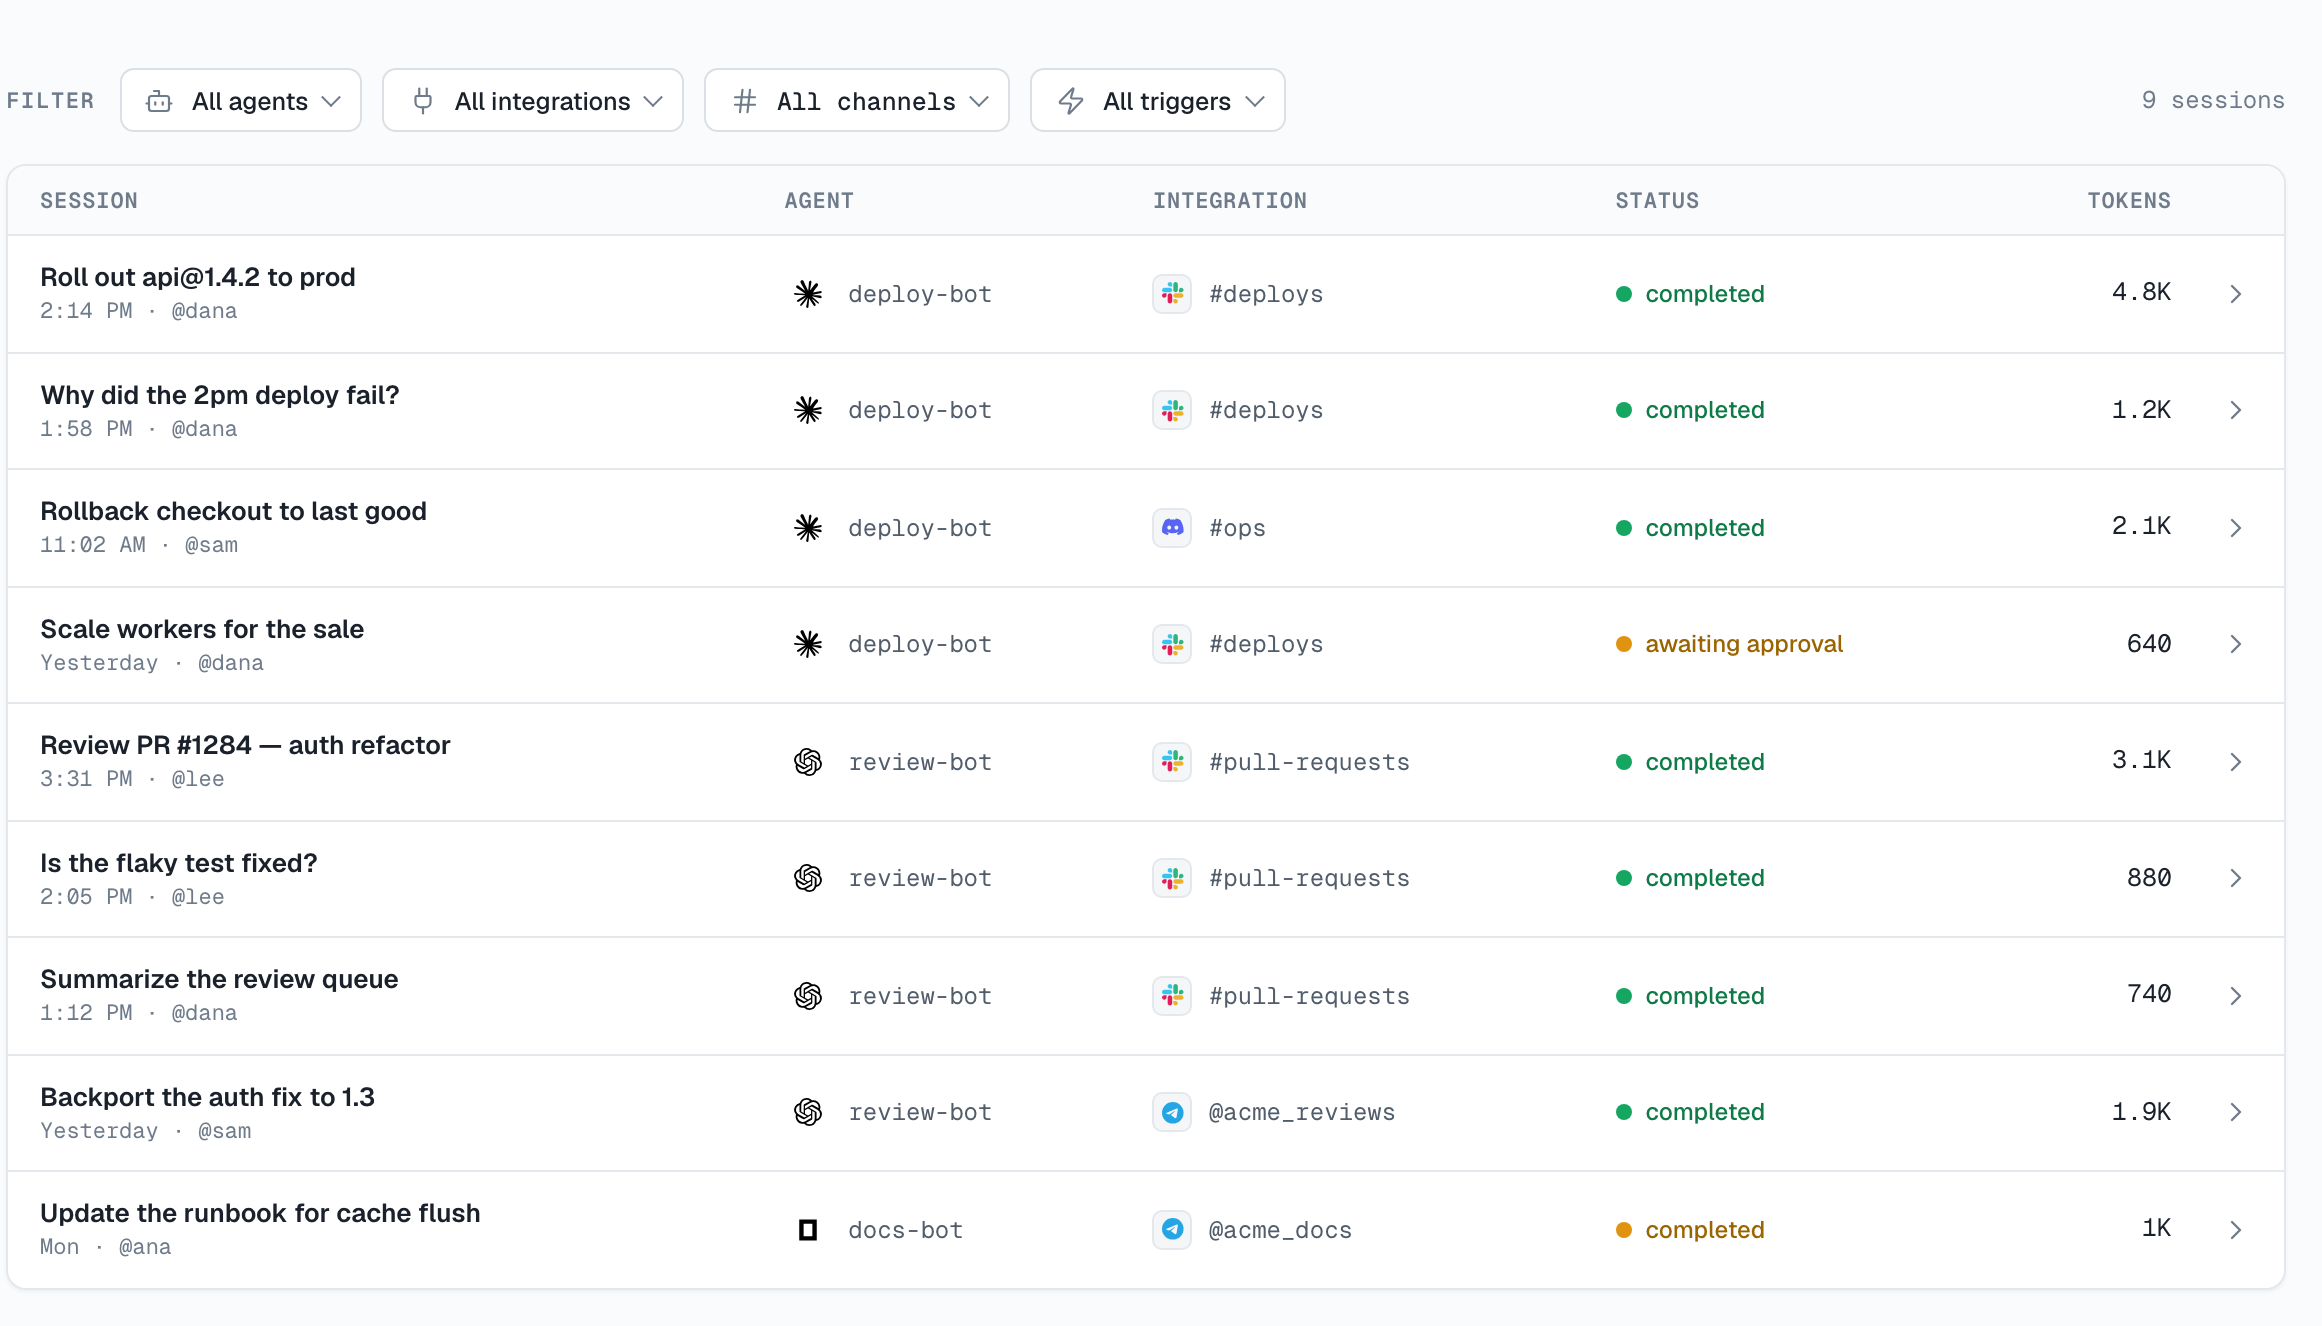Click the #ops channel text
This screenshot has width=2322, height=1326.
tap(1237, 528)
